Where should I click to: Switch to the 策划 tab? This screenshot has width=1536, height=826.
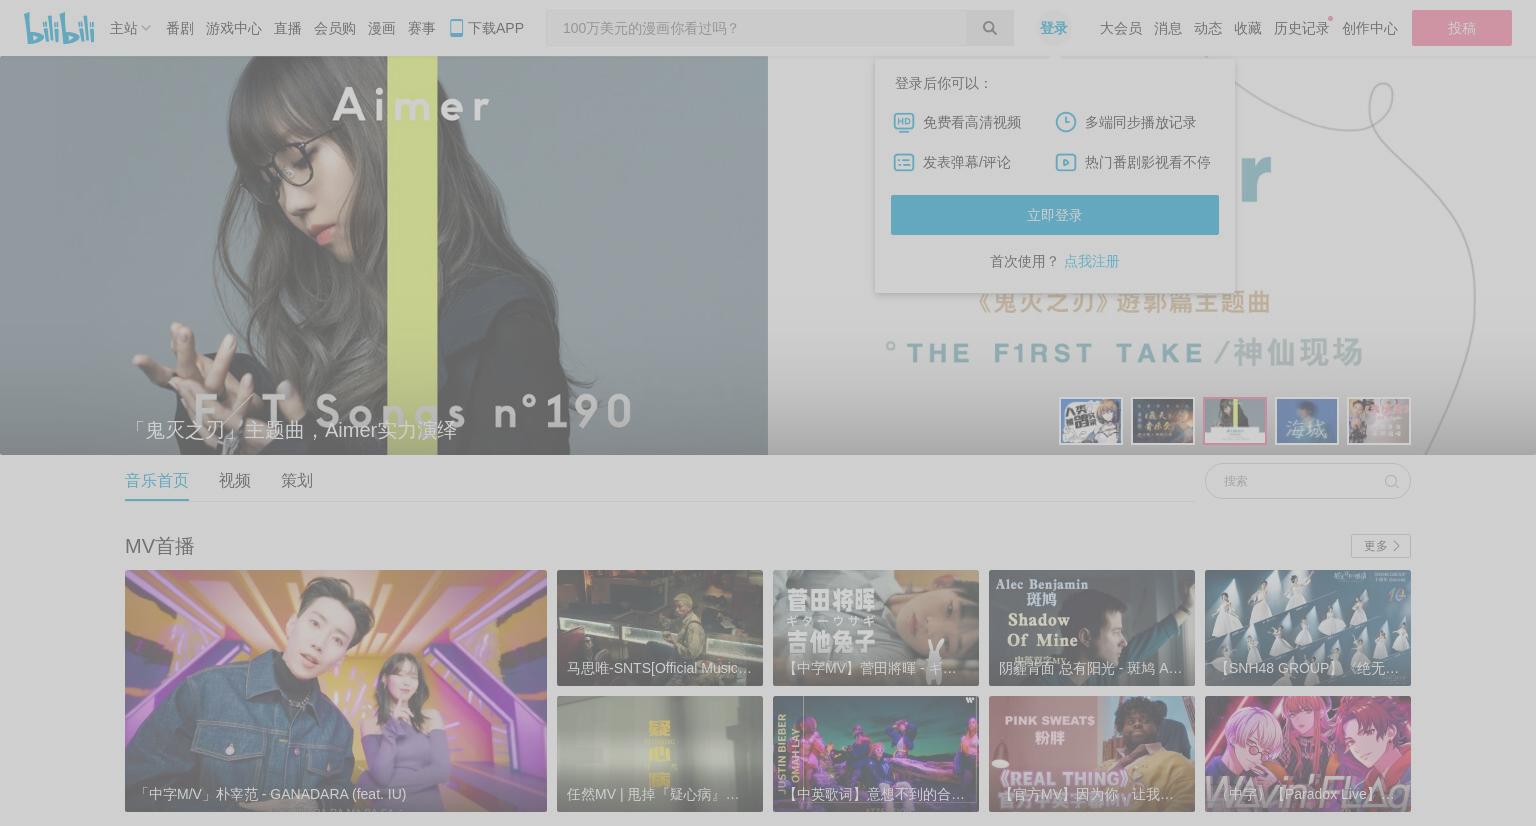(297, 481)
